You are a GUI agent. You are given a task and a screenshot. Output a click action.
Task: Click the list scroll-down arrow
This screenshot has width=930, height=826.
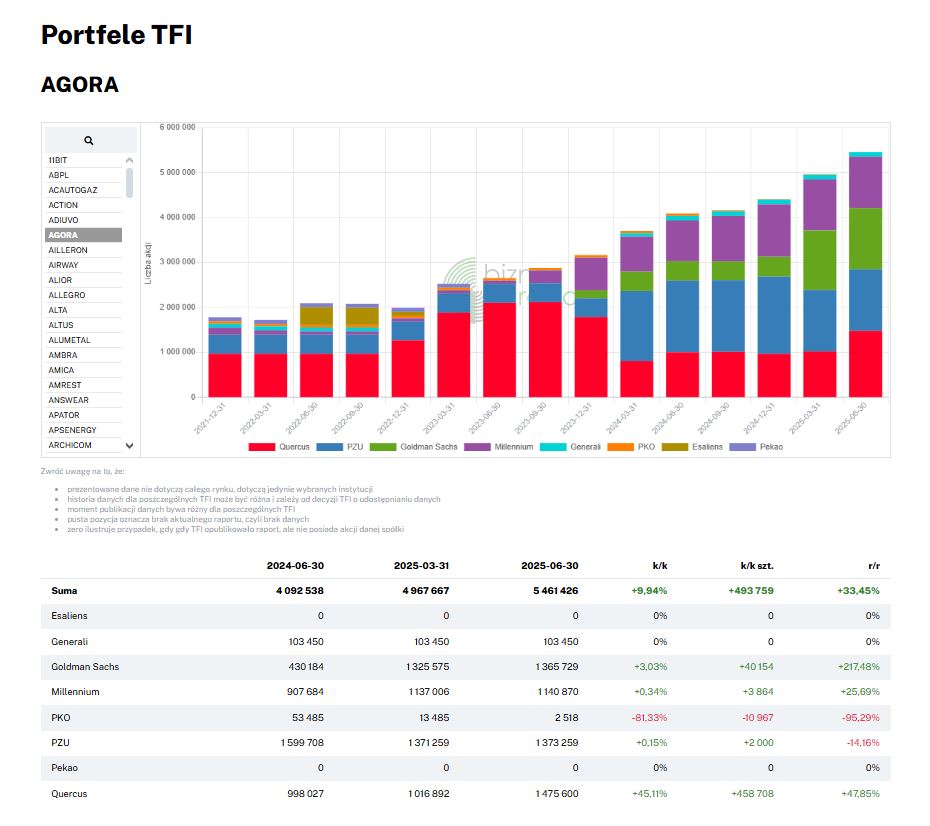tap(129, 445)
